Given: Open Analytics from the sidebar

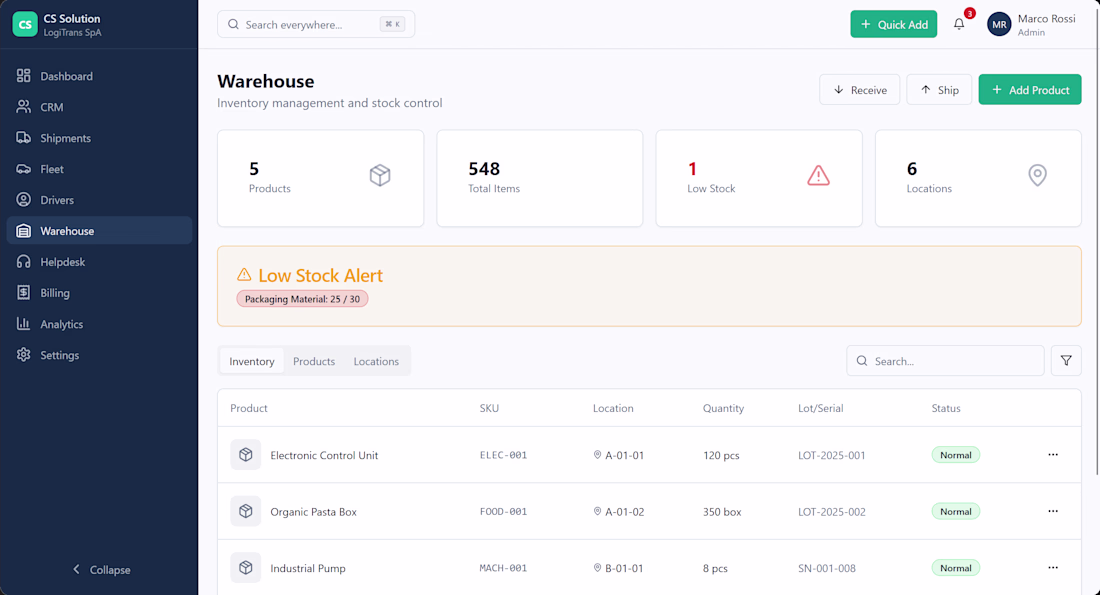Looking at the screenshot, I should point(61,324).
